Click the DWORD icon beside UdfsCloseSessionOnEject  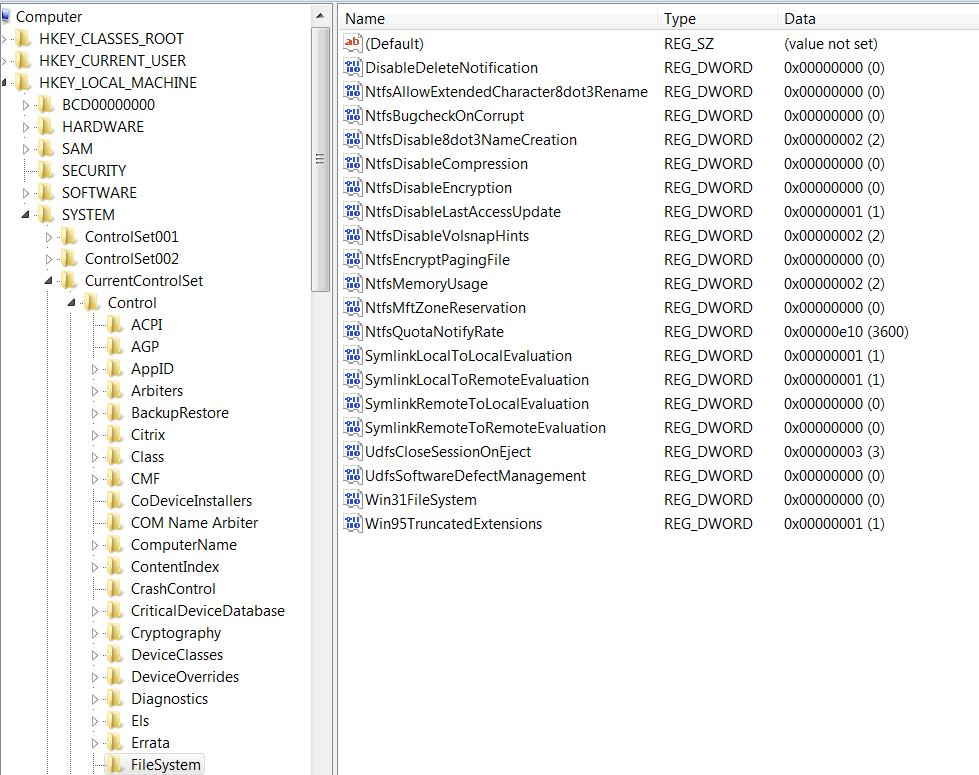(352, 452)
